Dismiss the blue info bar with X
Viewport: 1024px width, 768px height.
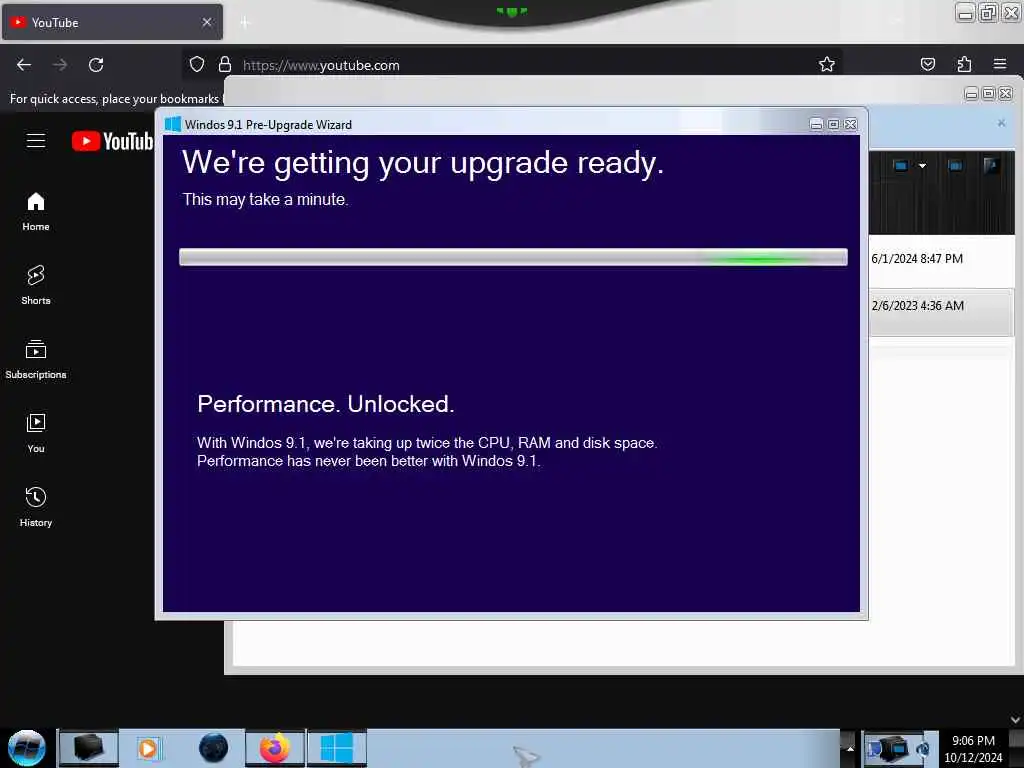(x=1001, y=123)
